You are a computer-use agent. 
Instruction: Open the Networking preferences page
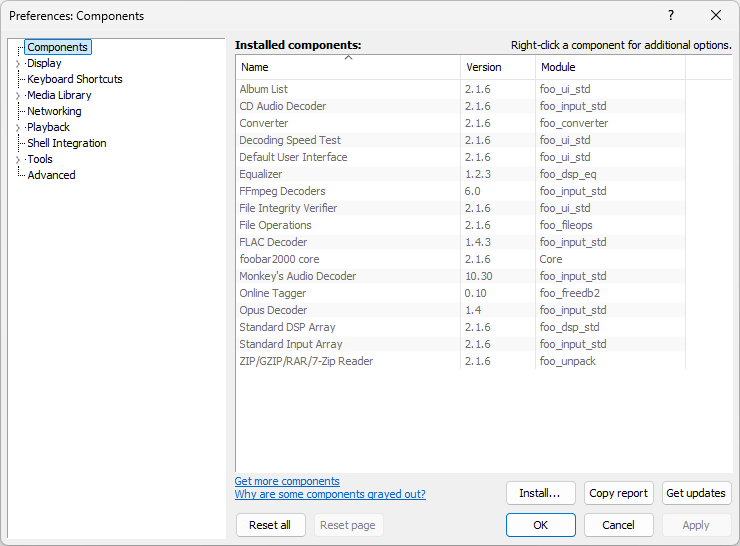(x=54, y=111)
